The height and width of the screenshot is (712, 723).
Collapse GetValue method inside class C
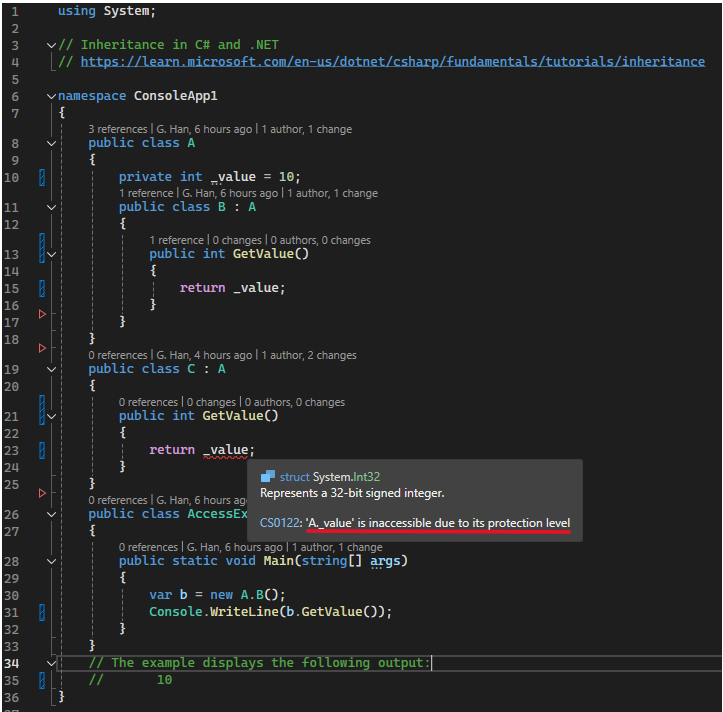pyautogui.click(x=52, y=416)
